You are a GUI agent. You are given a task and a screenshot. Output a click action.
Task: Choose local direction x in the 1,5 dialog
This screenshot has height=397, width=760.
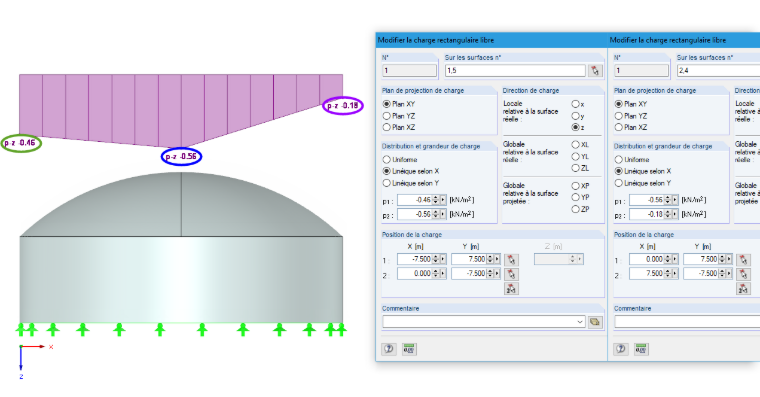575,104
